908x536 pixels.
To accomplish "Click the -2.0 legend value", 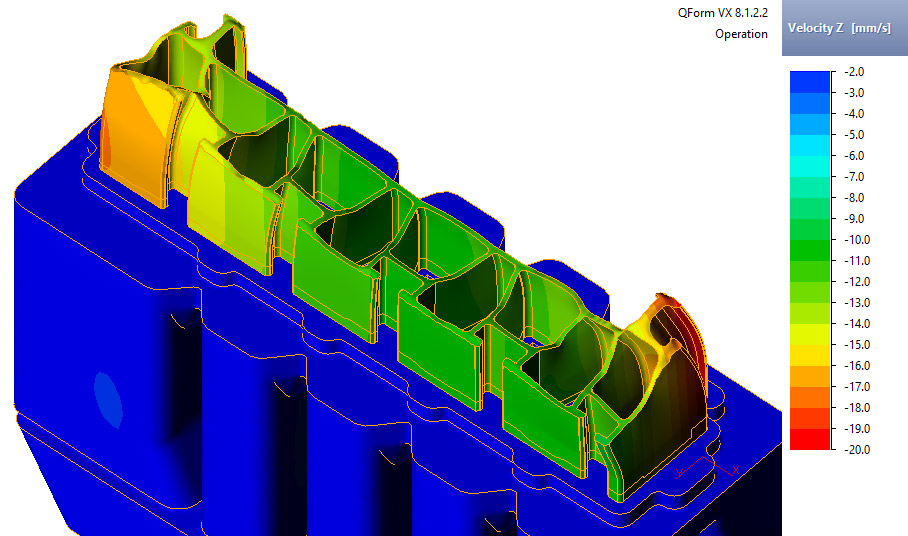I will 854,72.
